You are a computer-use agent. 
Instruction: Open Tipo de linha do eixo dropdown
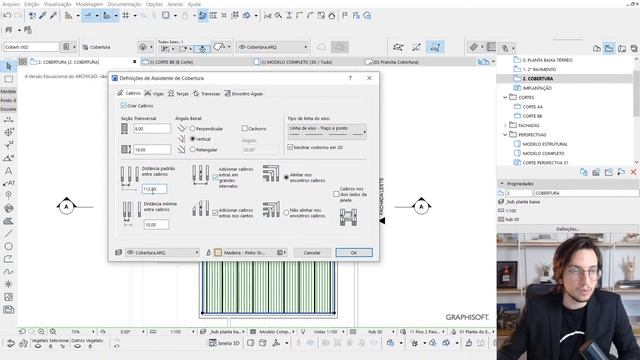pos(327,132)
